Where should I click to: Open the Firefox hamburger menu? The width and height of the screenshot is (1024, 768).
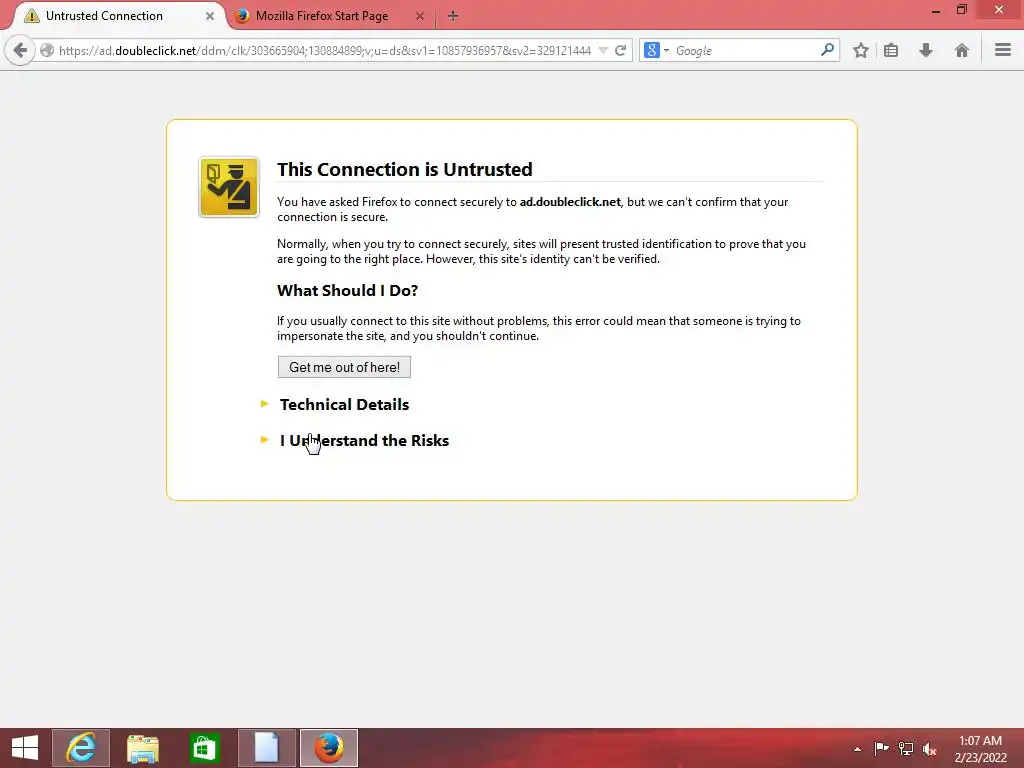click(x=1003, y=50)
